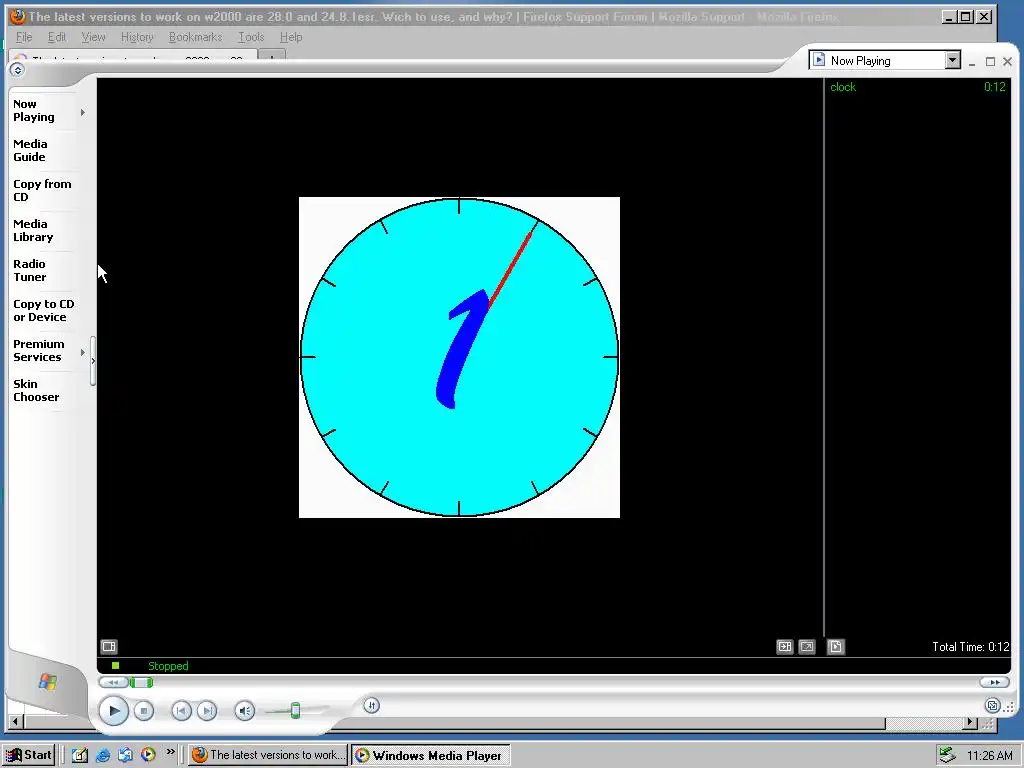Open Firefox Bookmarks menu
1024x768 pixels.
(x=195, y=37)
